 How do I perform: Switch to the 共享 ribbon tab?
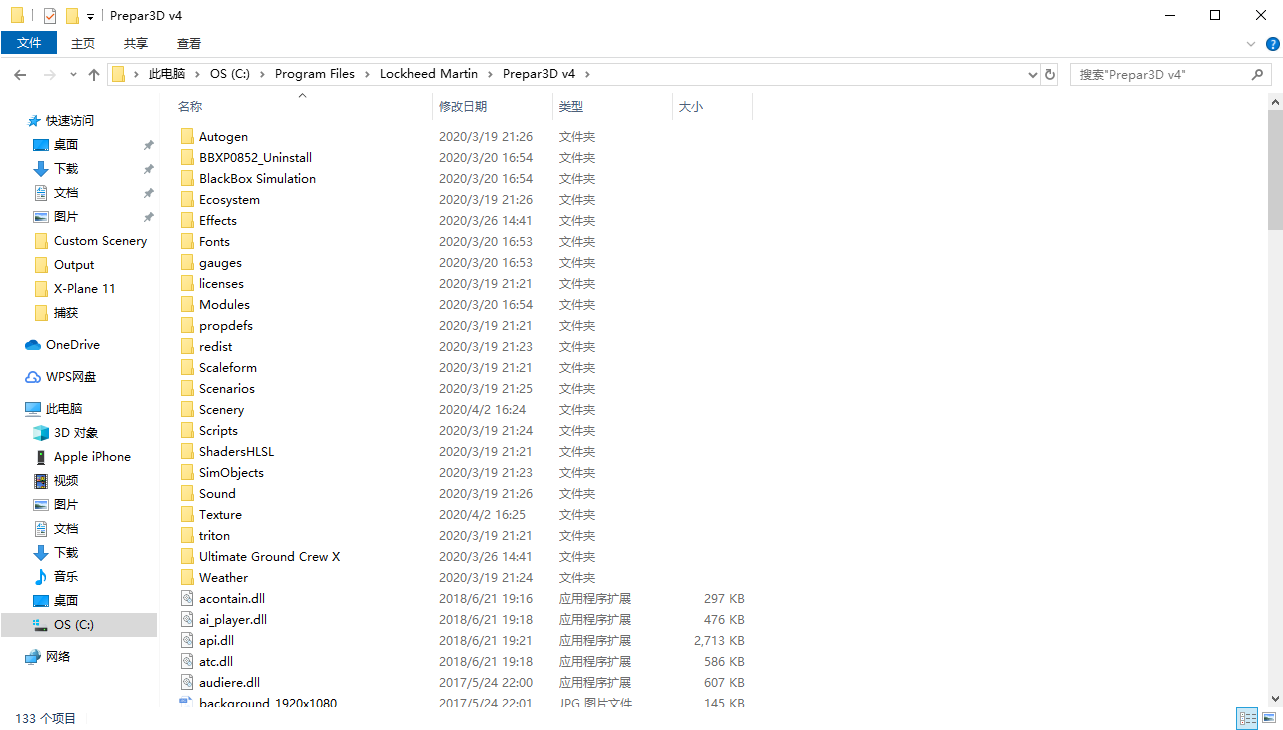[x=136, y=43]
